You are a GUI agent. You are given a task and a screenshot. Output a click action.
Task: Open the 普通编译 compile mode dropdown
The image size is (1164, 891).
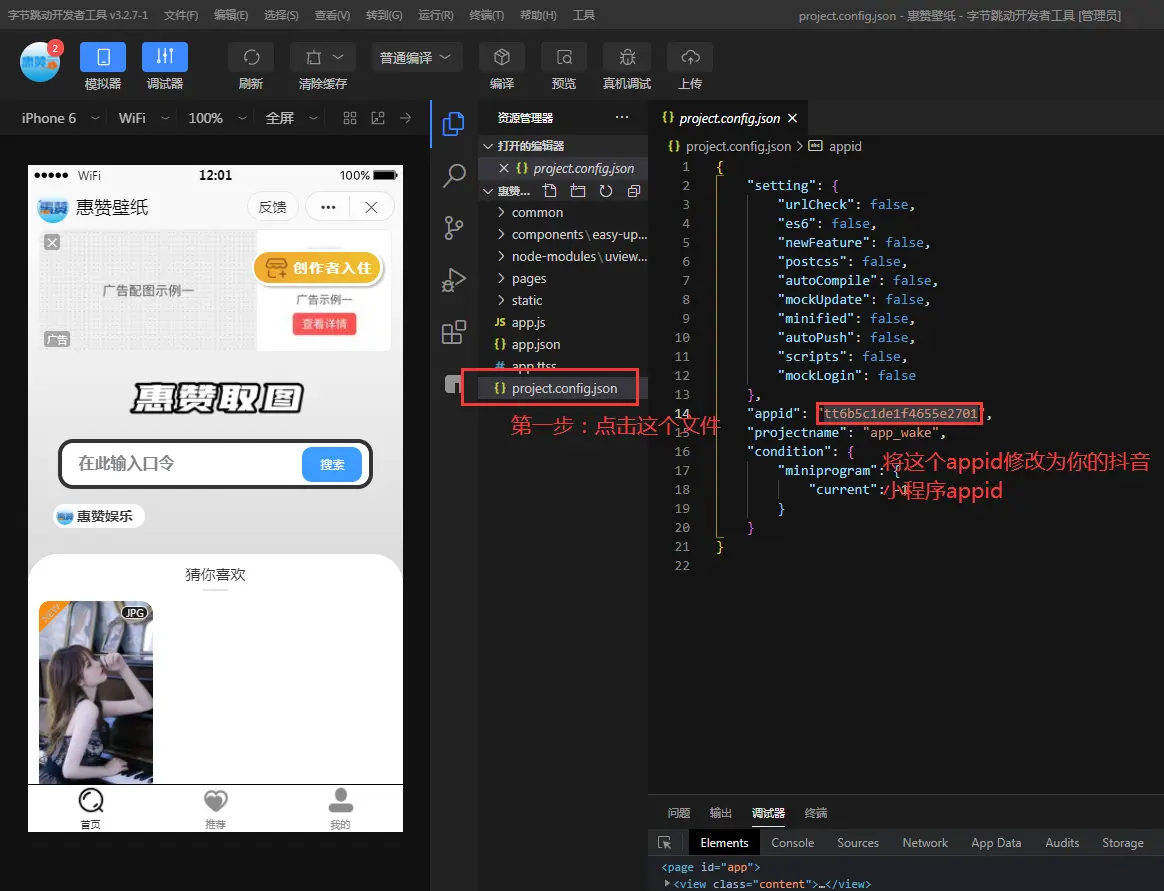point(416,57)
